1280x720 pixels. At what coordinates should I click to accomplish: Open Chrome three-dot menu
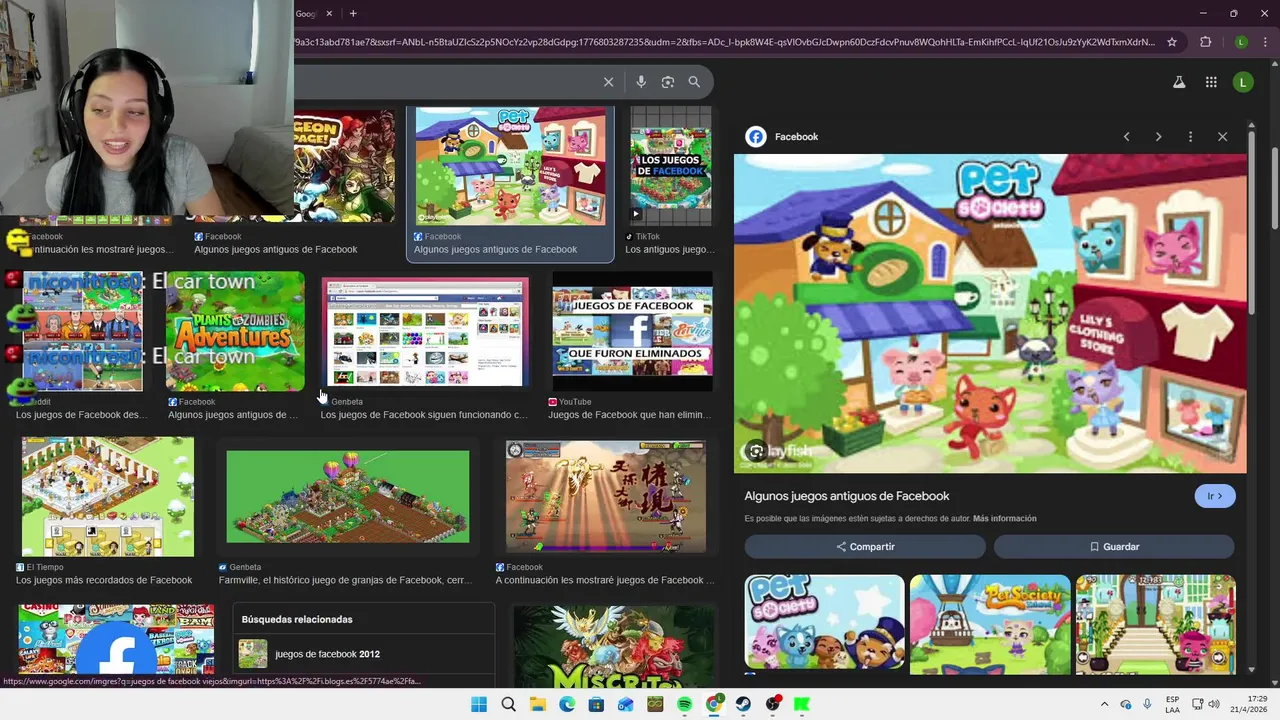pos(1264,42)
